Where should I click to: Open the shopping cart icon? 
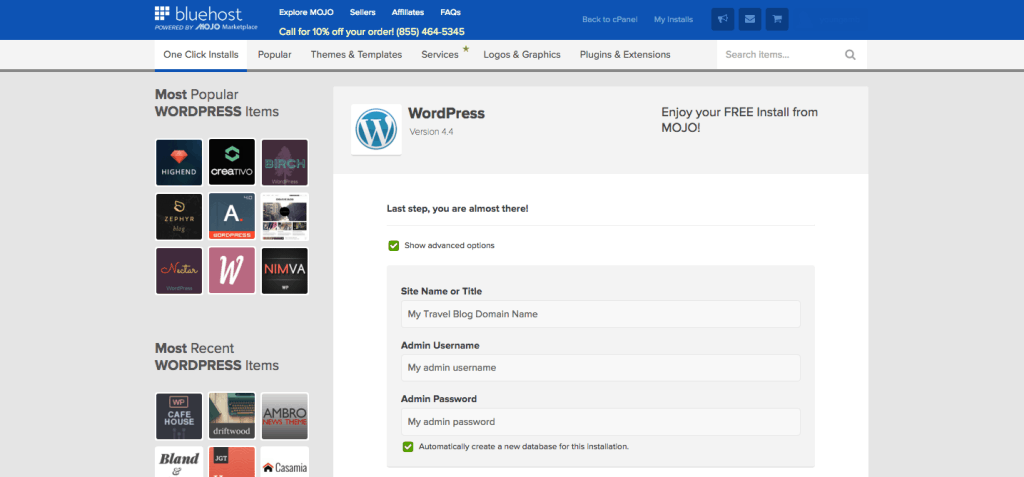(x=777, y=20)
